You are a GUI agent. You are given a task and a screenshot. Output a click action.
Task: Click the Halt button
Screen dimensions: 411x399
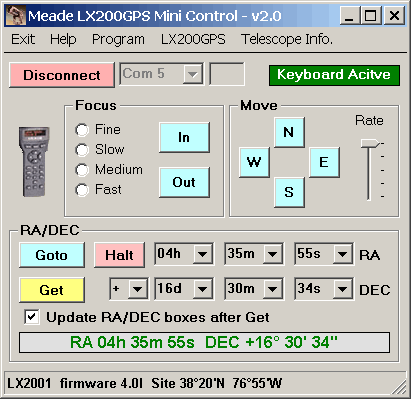coord(119,255)
